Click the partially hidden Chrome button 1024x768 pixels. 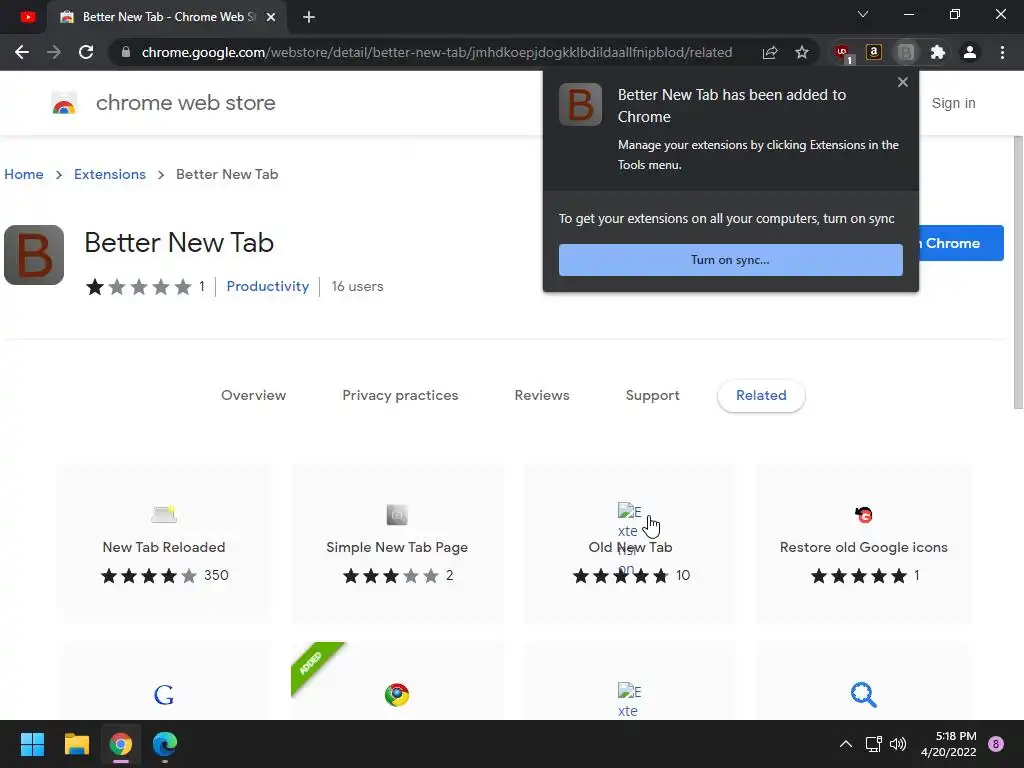961,243
